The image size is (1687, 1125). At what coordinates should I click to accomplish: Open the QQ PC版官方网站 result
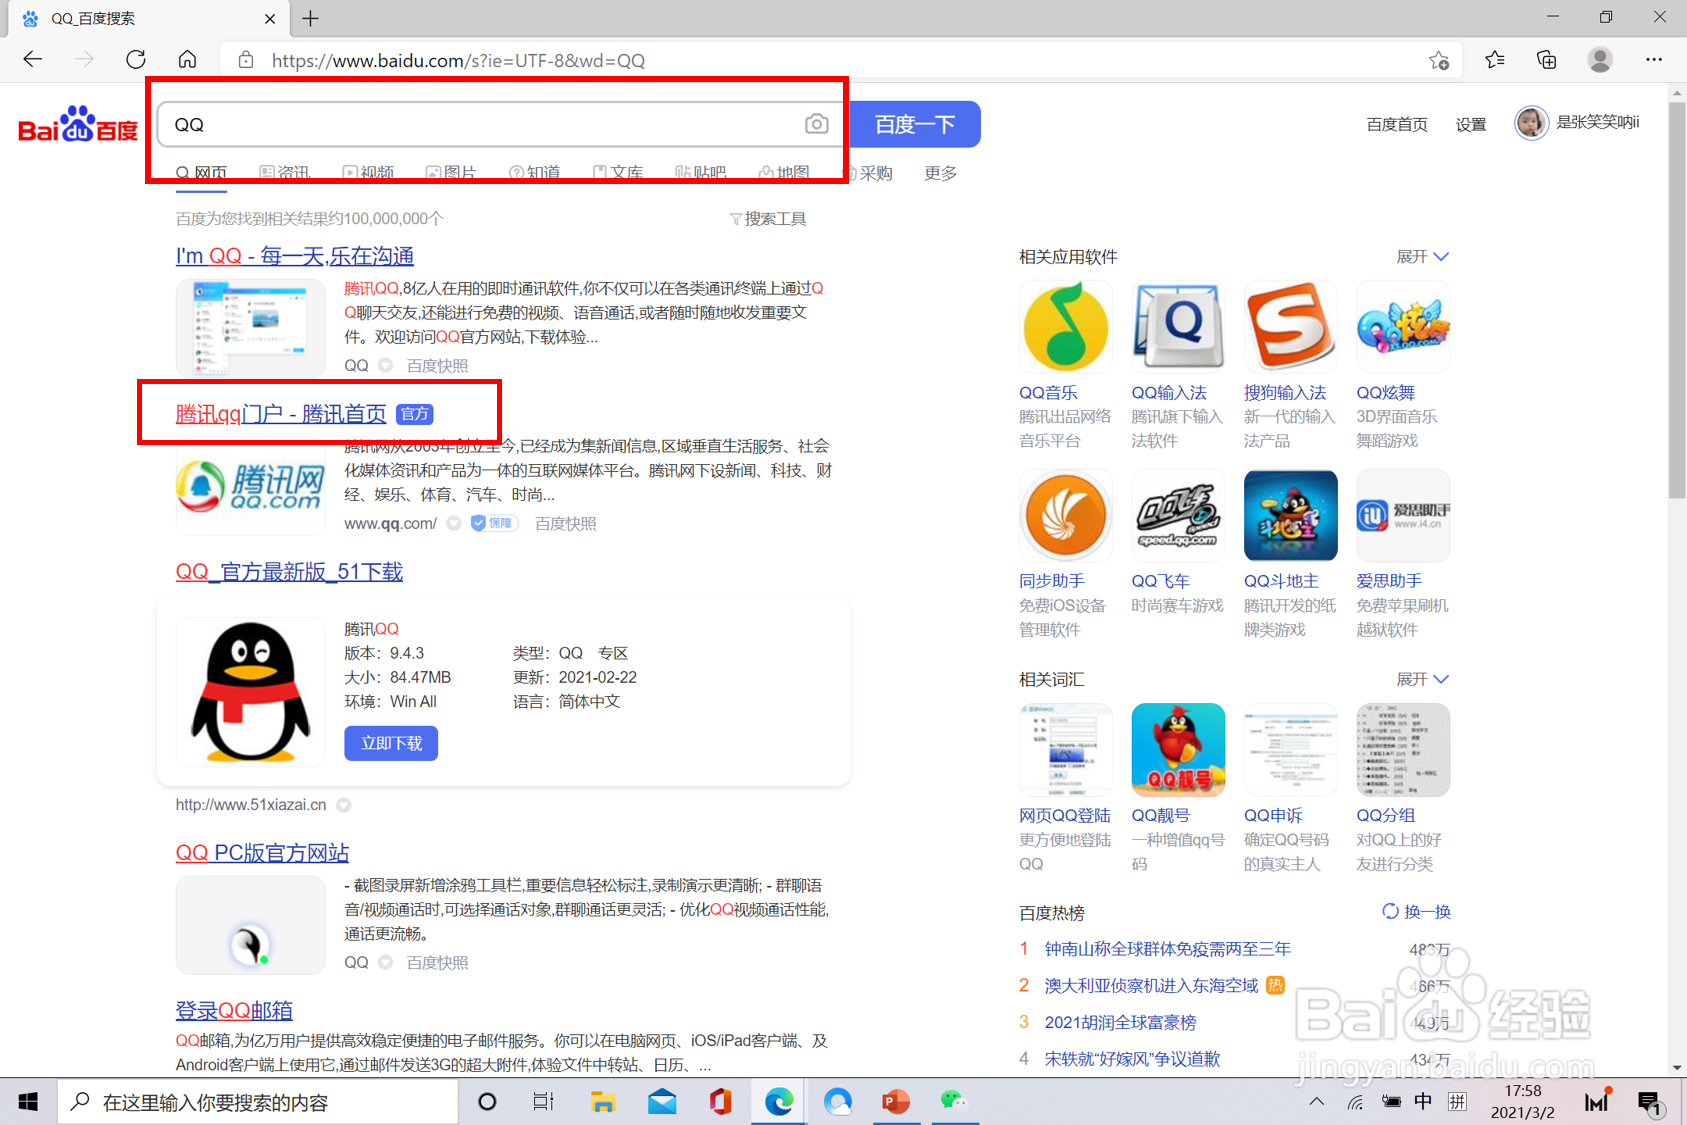click(x=262, y=853)
